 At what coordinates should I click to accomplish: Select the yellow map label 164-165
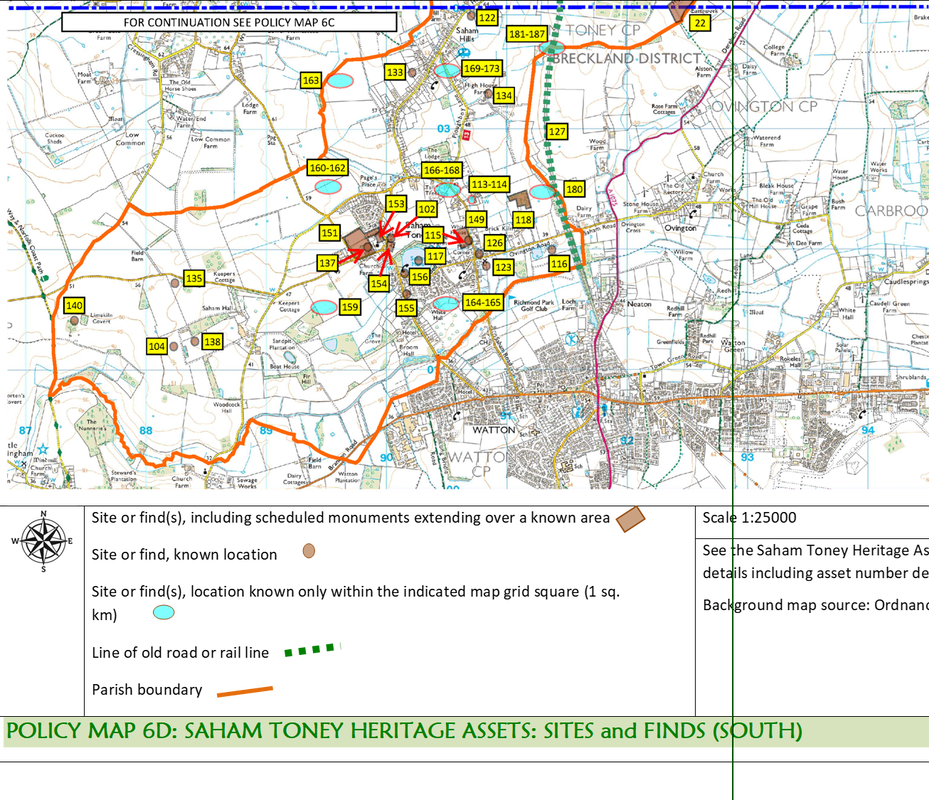coord(483,302)
